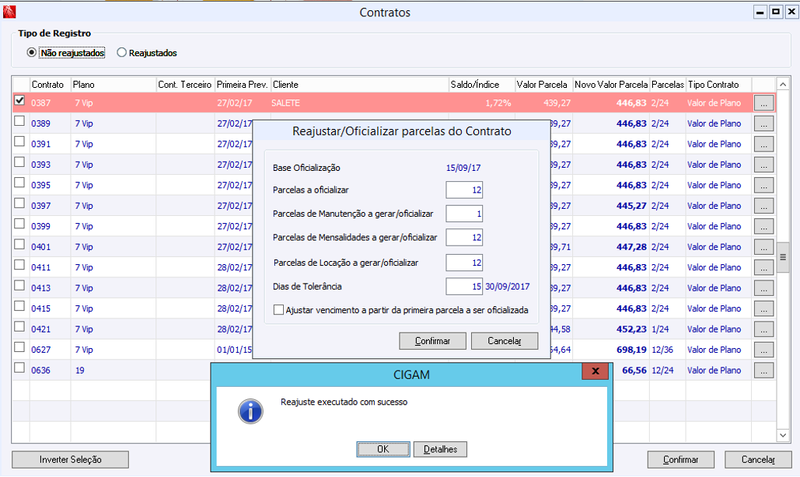The width and height of the screenshot is (800, 477).
Task: Check the checkbox for contract 0389
Action: (19, 121)
